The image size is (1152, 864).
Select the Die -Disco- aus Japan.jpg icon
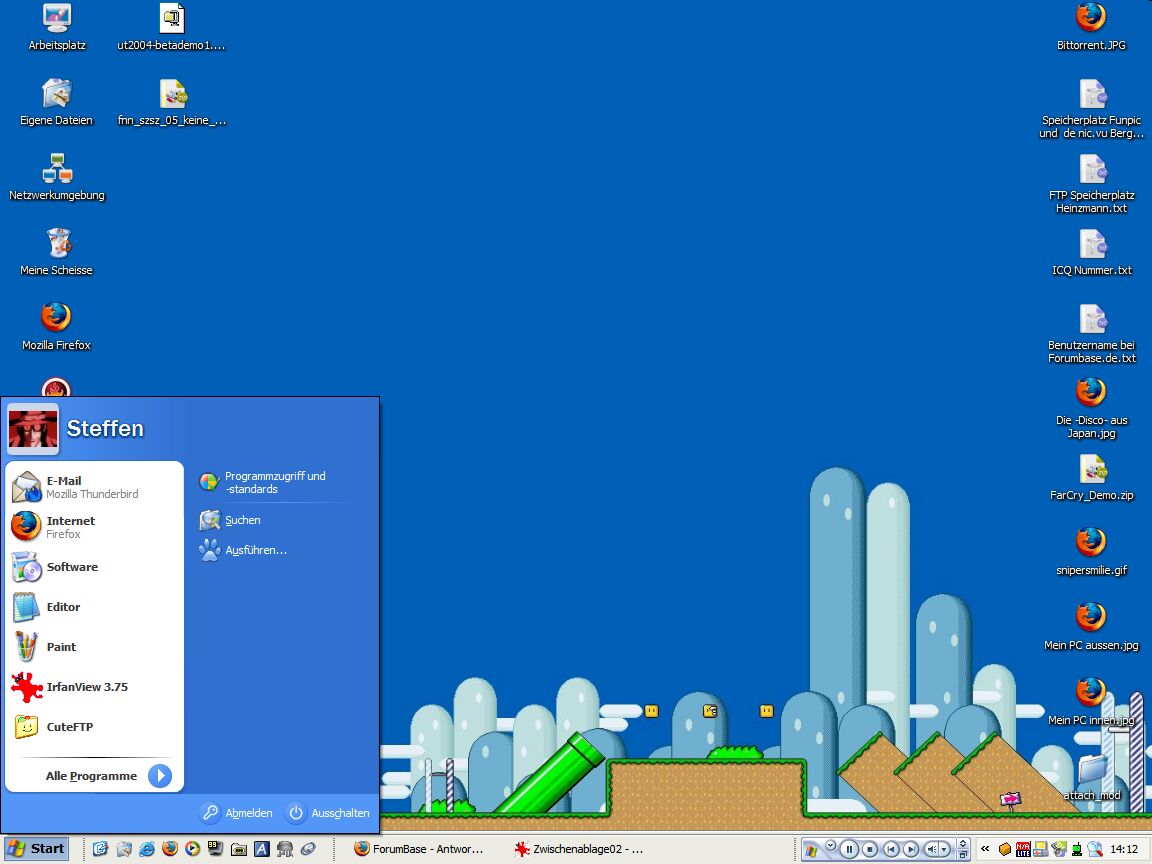point(1091,408)
